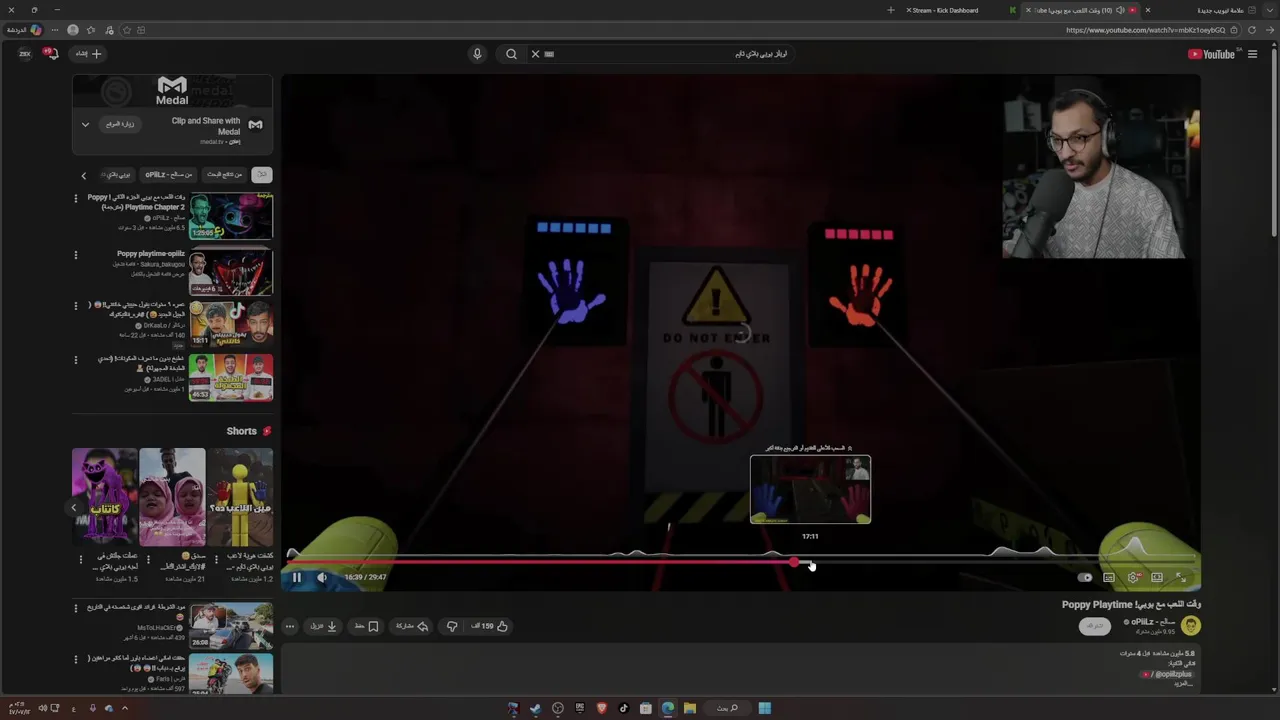Open the create plus button
This screenshot has height=720, width=1280.
[x=89, y=54]
